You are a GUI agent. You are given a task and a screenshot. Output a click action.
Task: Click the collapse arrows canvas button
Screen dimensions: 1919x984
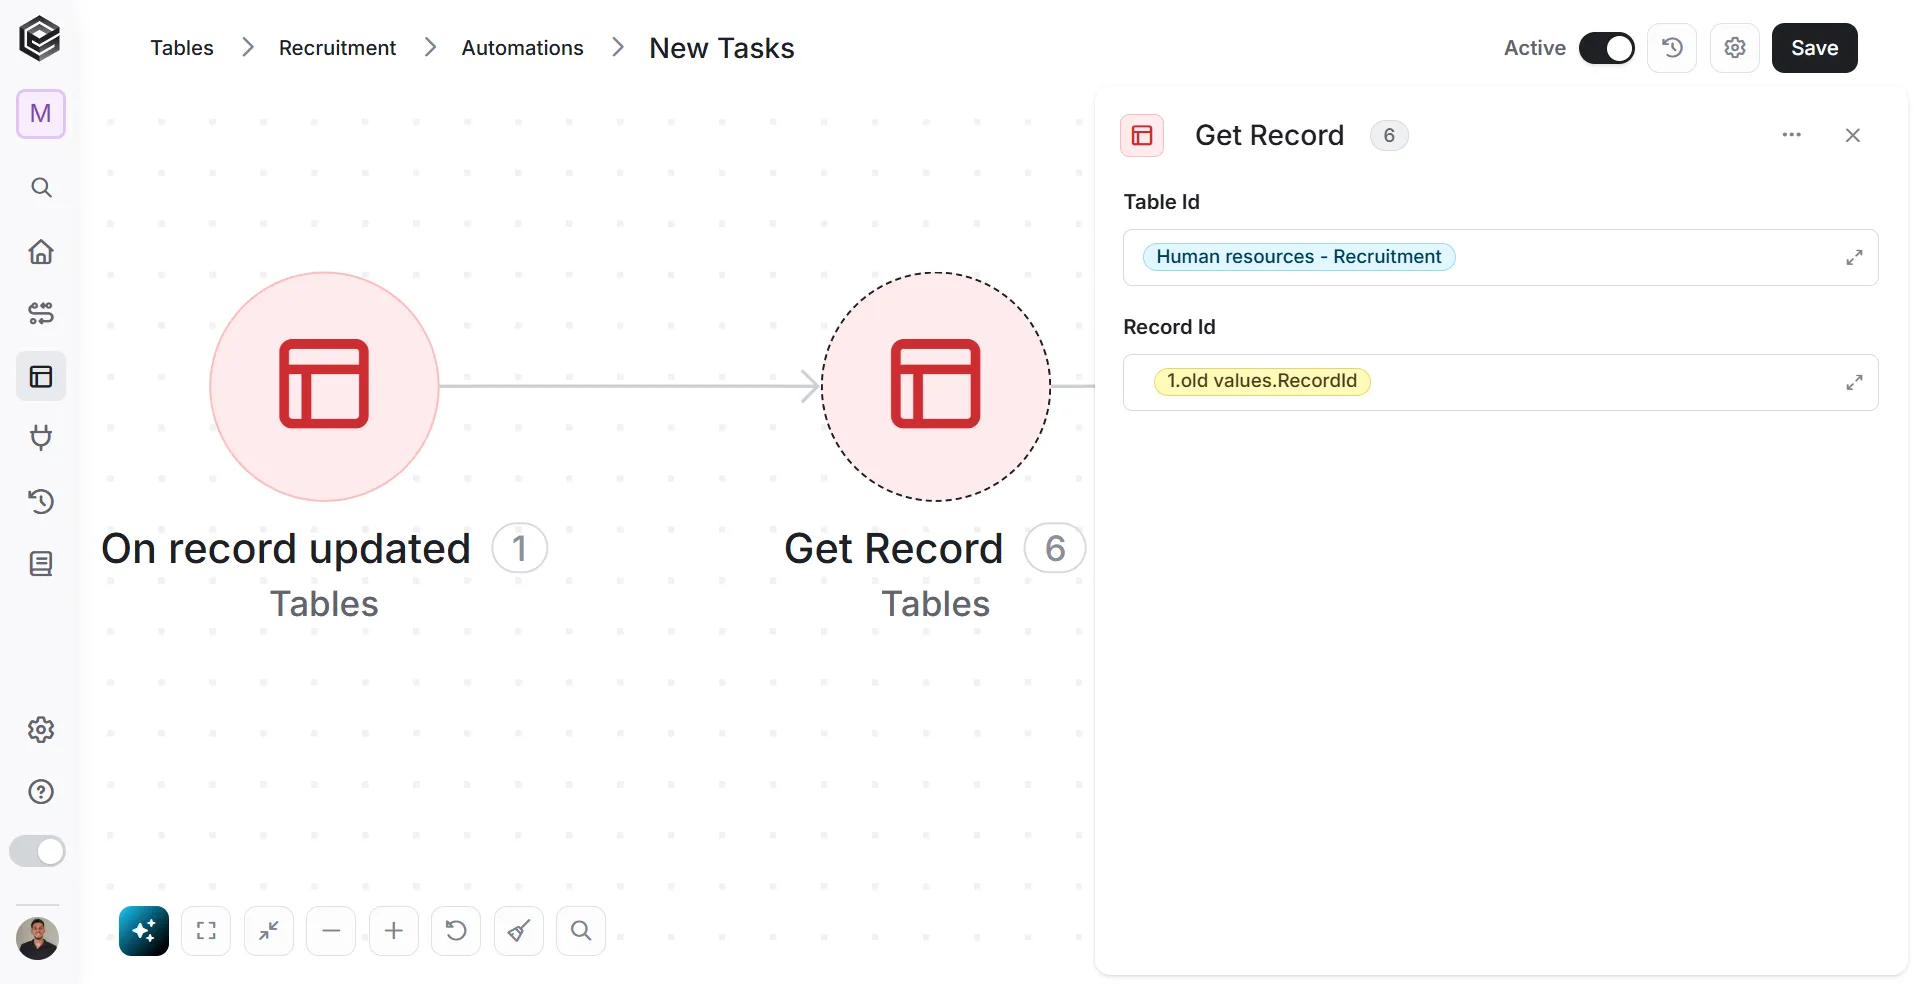[x=269, y=931]
